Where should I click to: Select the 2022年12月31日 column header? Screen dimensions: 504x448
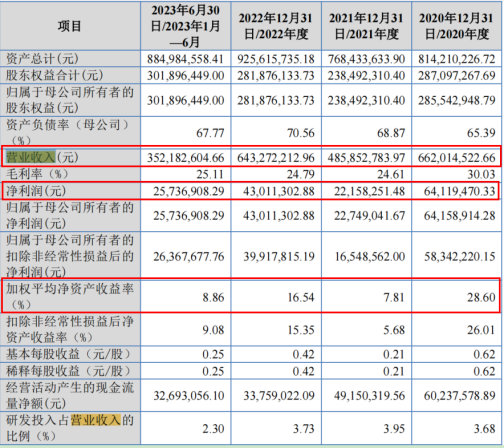[276, 26]
